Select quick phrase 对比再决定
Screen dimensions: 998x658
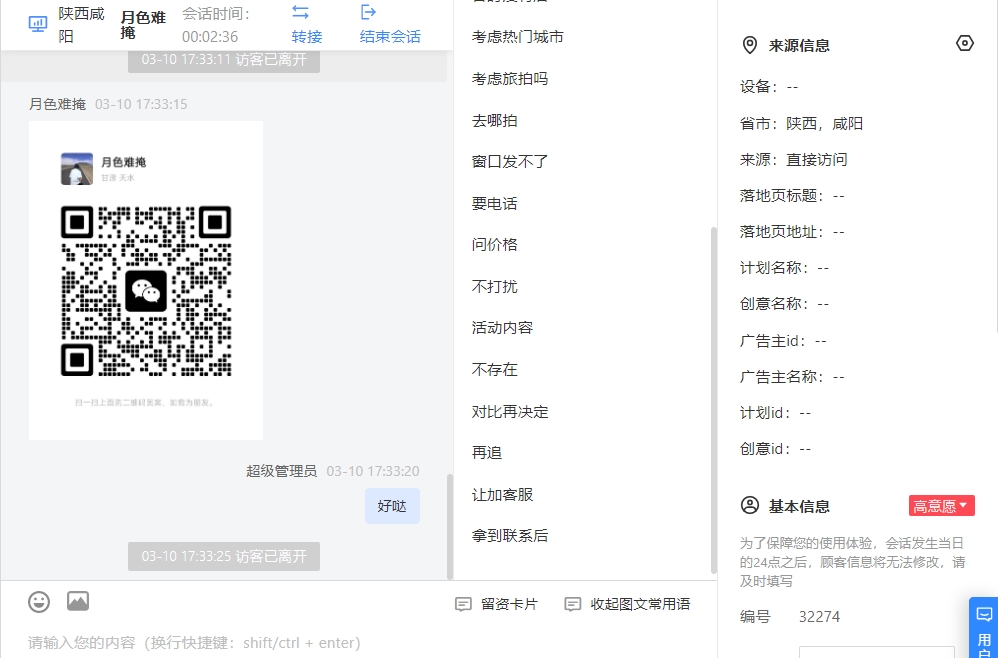(x=510, y=412)
